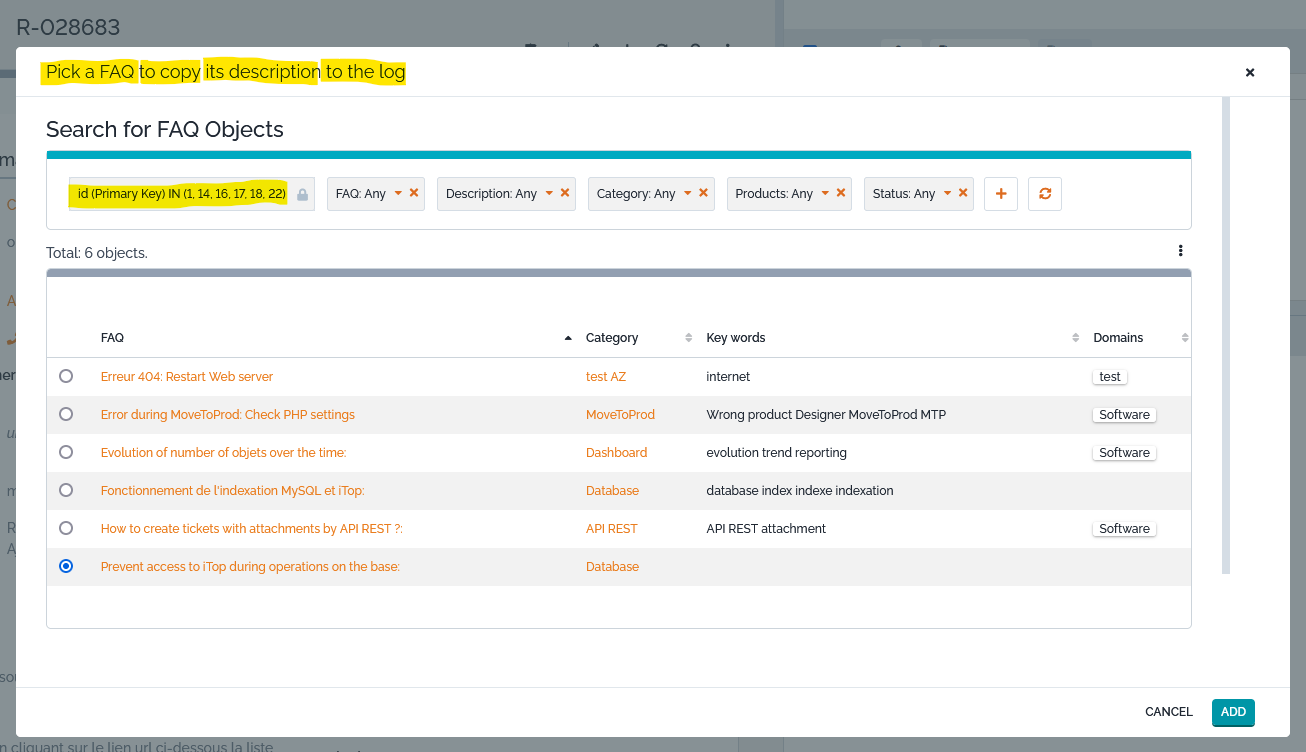Remove the Products: Any filter

point(841,193)
